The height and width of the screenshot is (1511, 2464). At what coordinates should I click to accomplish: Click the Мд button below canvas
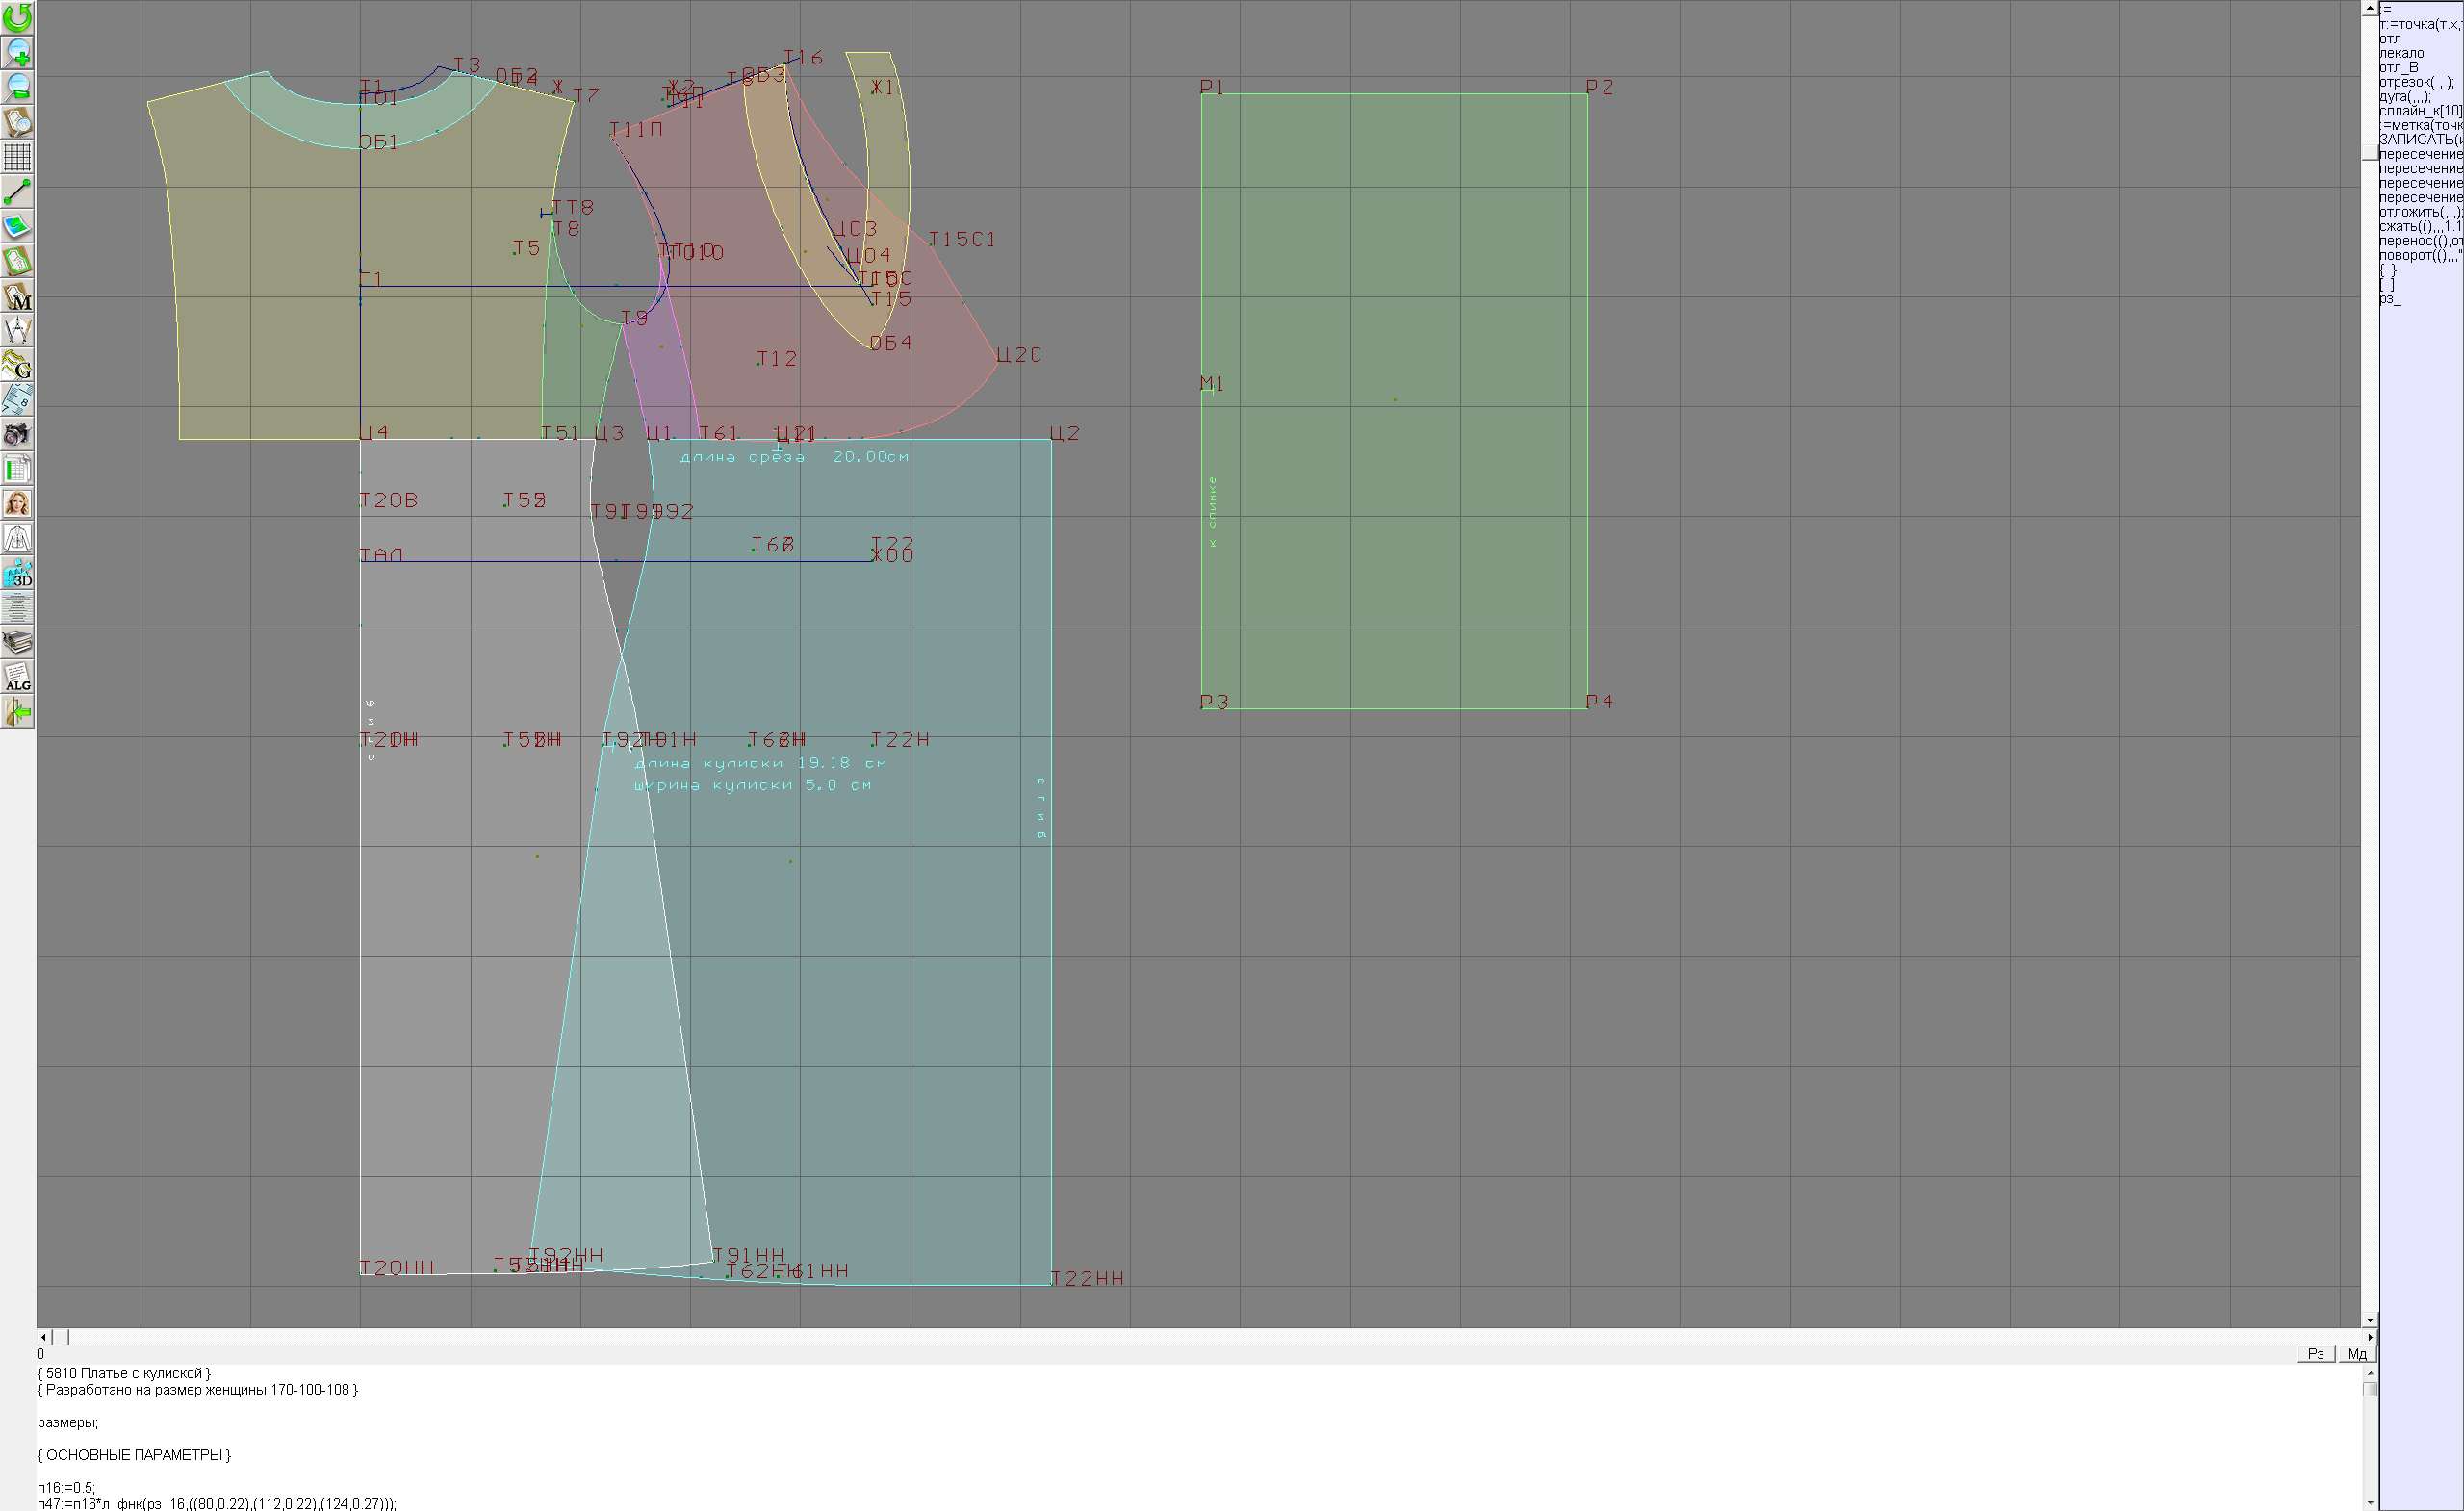tap(2357, 1354)
